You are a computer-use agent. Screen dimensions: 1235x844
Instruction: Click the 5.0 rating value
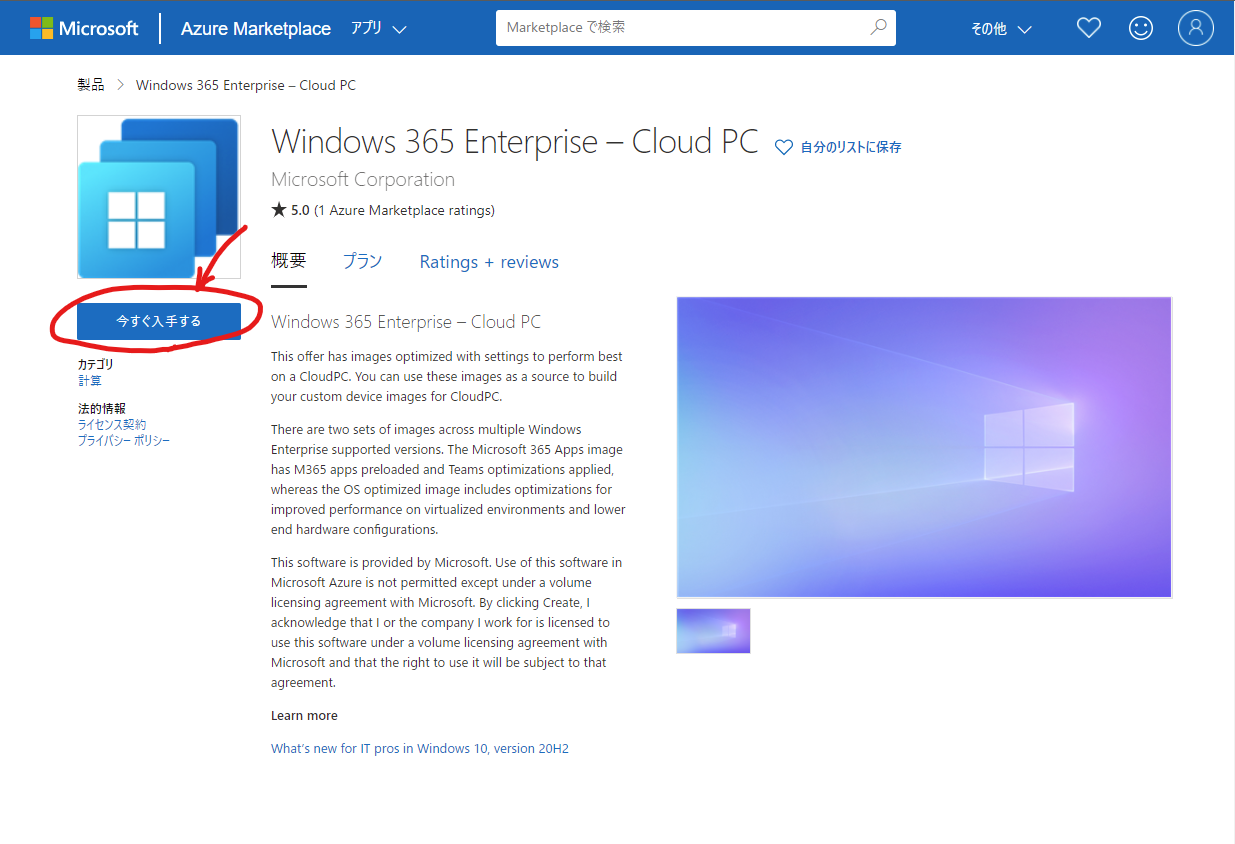point(300,210)
